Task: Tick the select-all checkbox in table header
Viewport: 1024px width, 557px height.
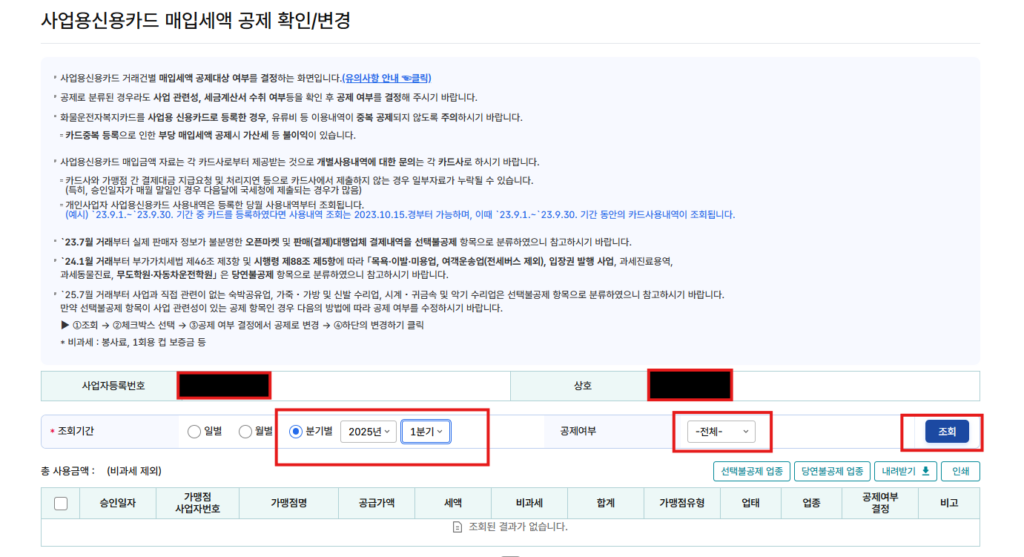Action: [x=61, y=503]
